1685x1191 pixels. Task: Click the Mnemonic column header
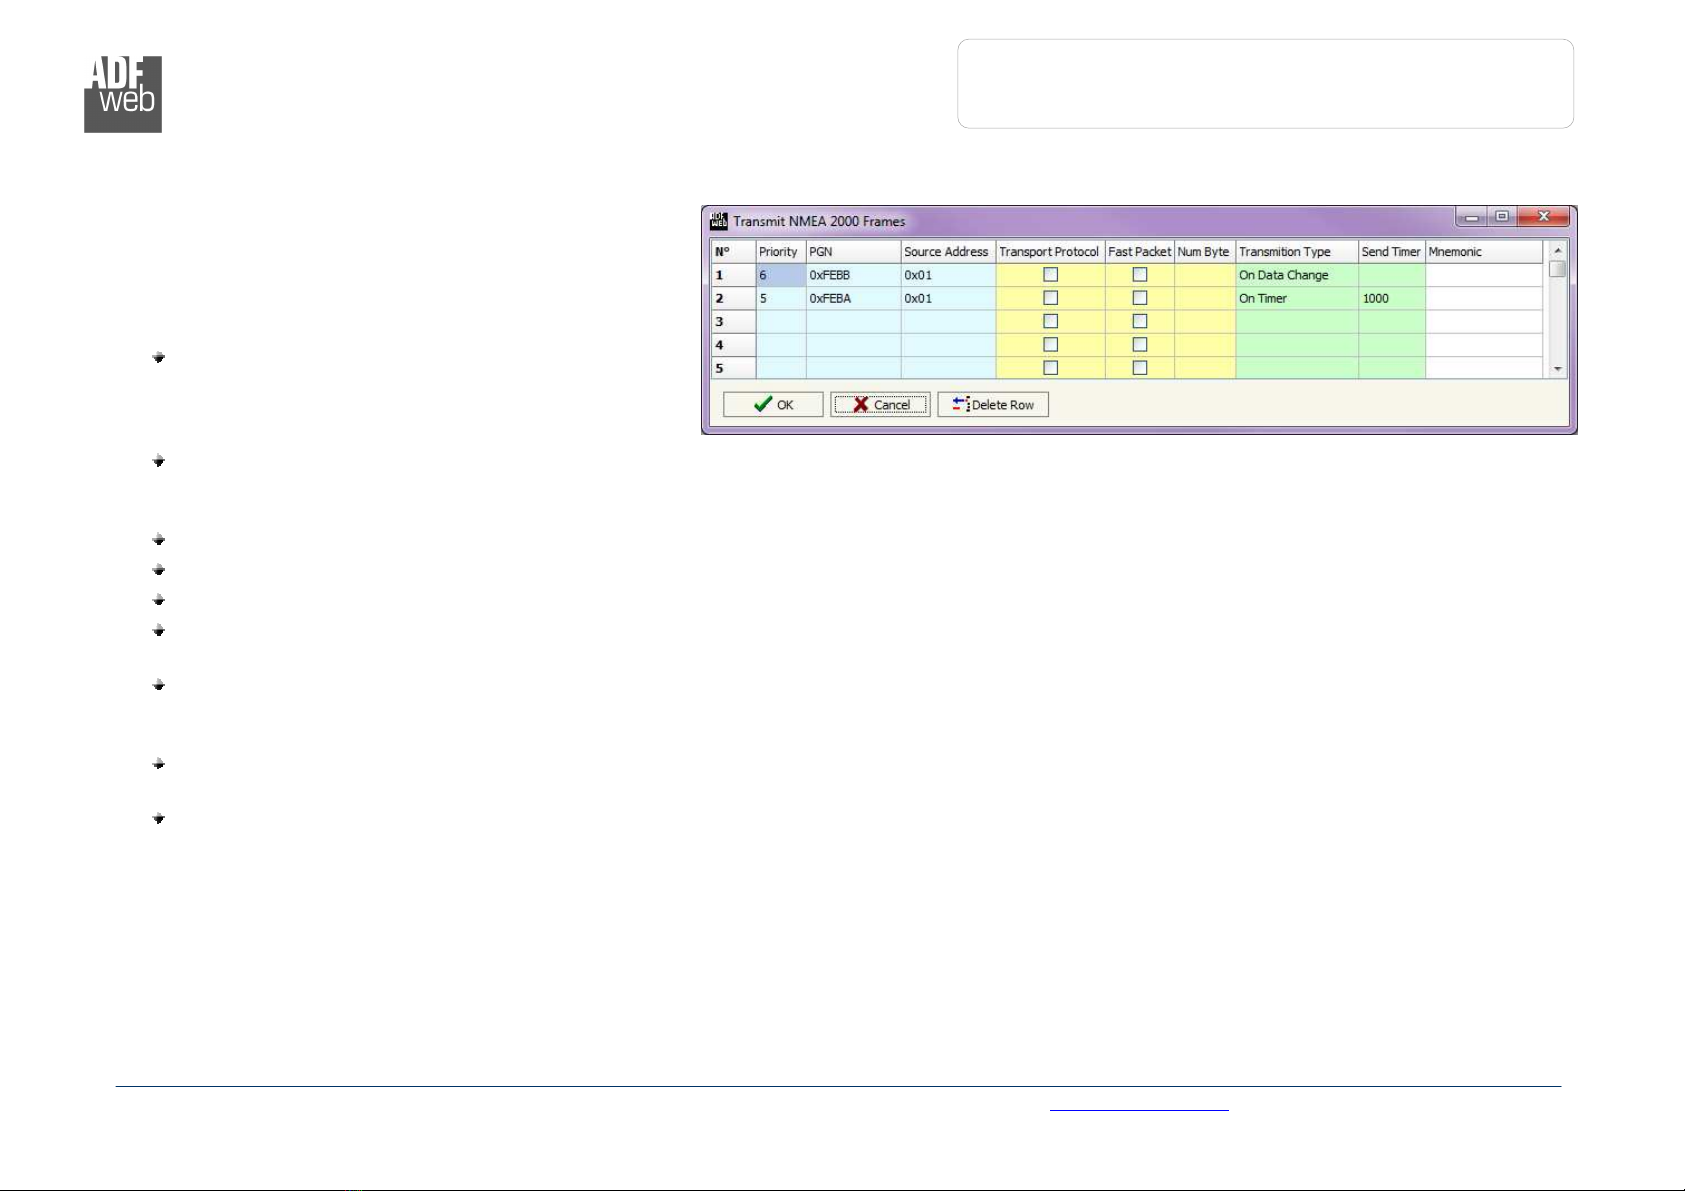(x=1484, y=252)
